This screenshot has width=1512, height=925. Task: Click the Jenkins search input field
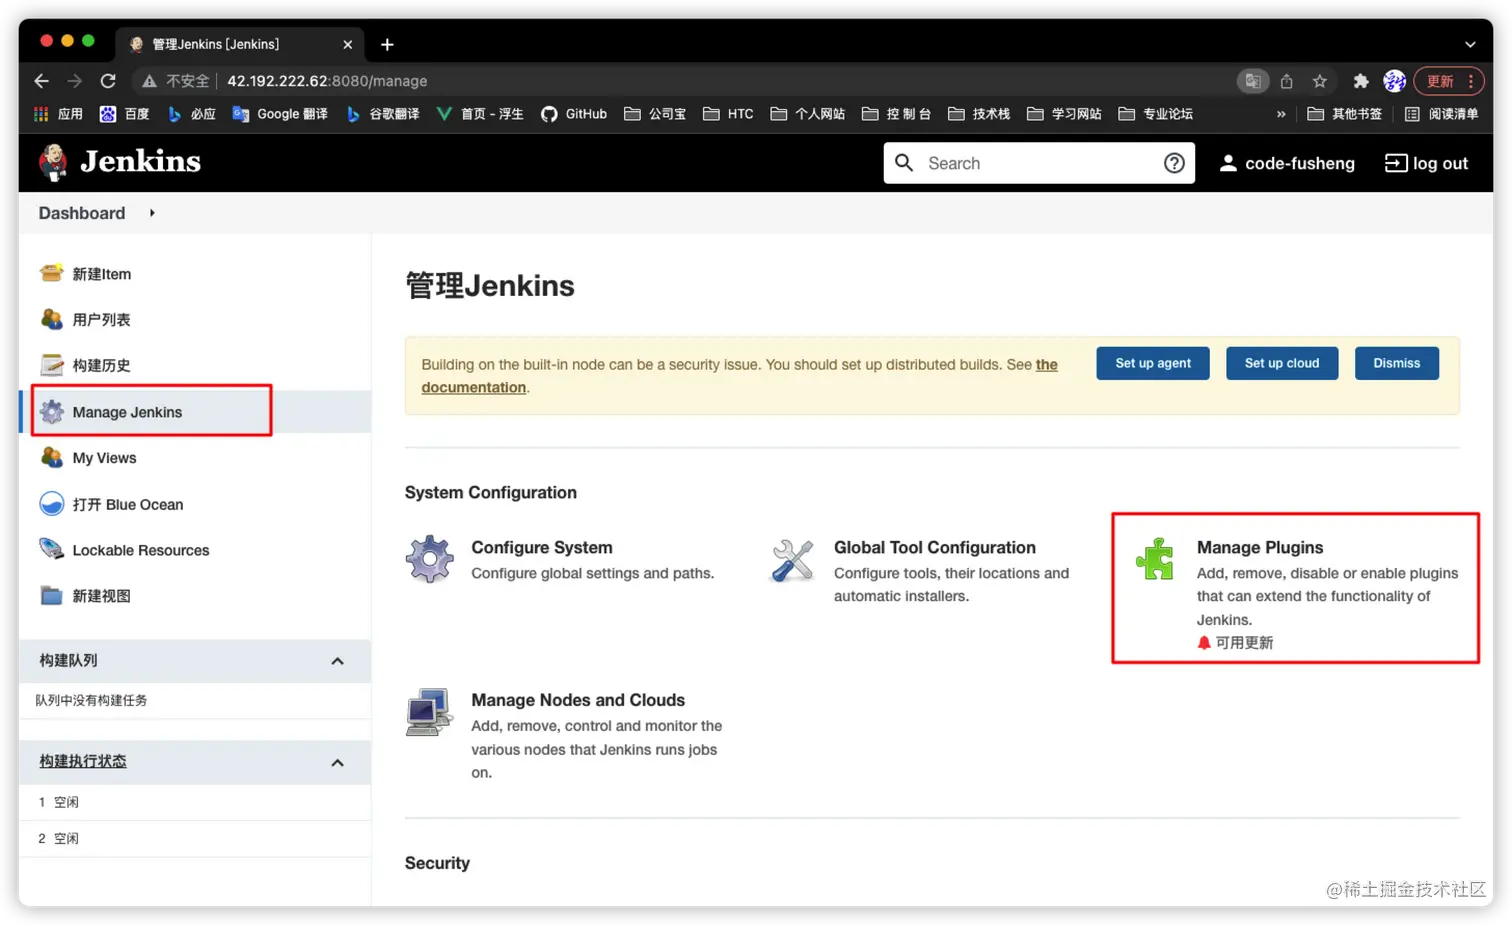[x=1040, y=163]
